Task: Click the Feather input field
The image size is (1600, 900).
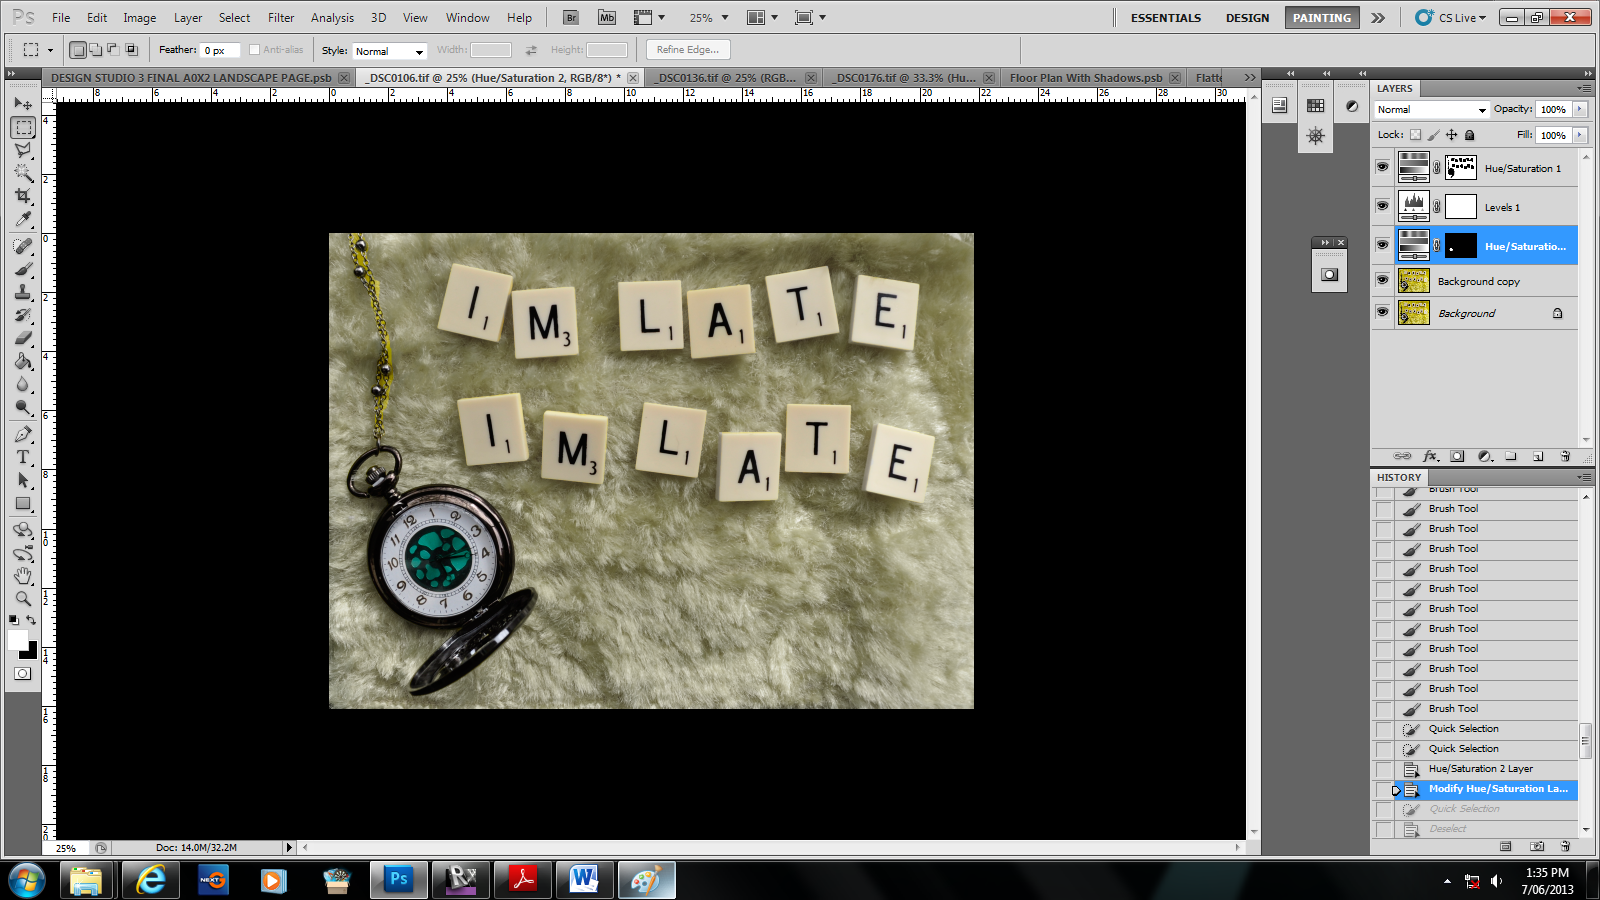Action: tap(220, 50)
